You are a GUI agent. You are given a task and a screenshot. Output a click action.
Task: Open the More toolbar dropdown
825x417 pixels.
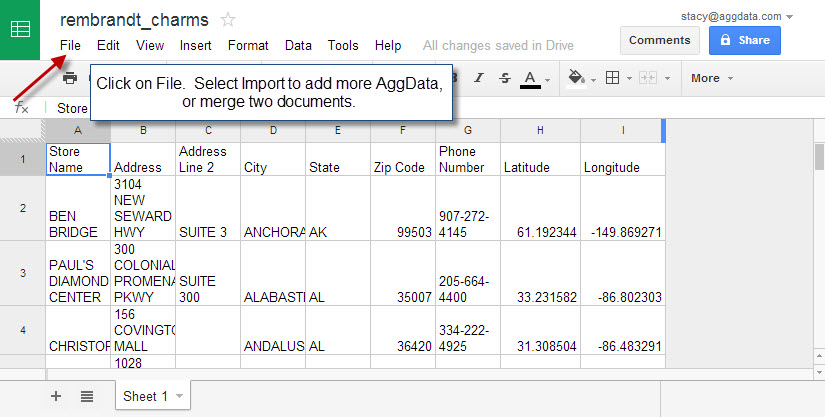712,78
